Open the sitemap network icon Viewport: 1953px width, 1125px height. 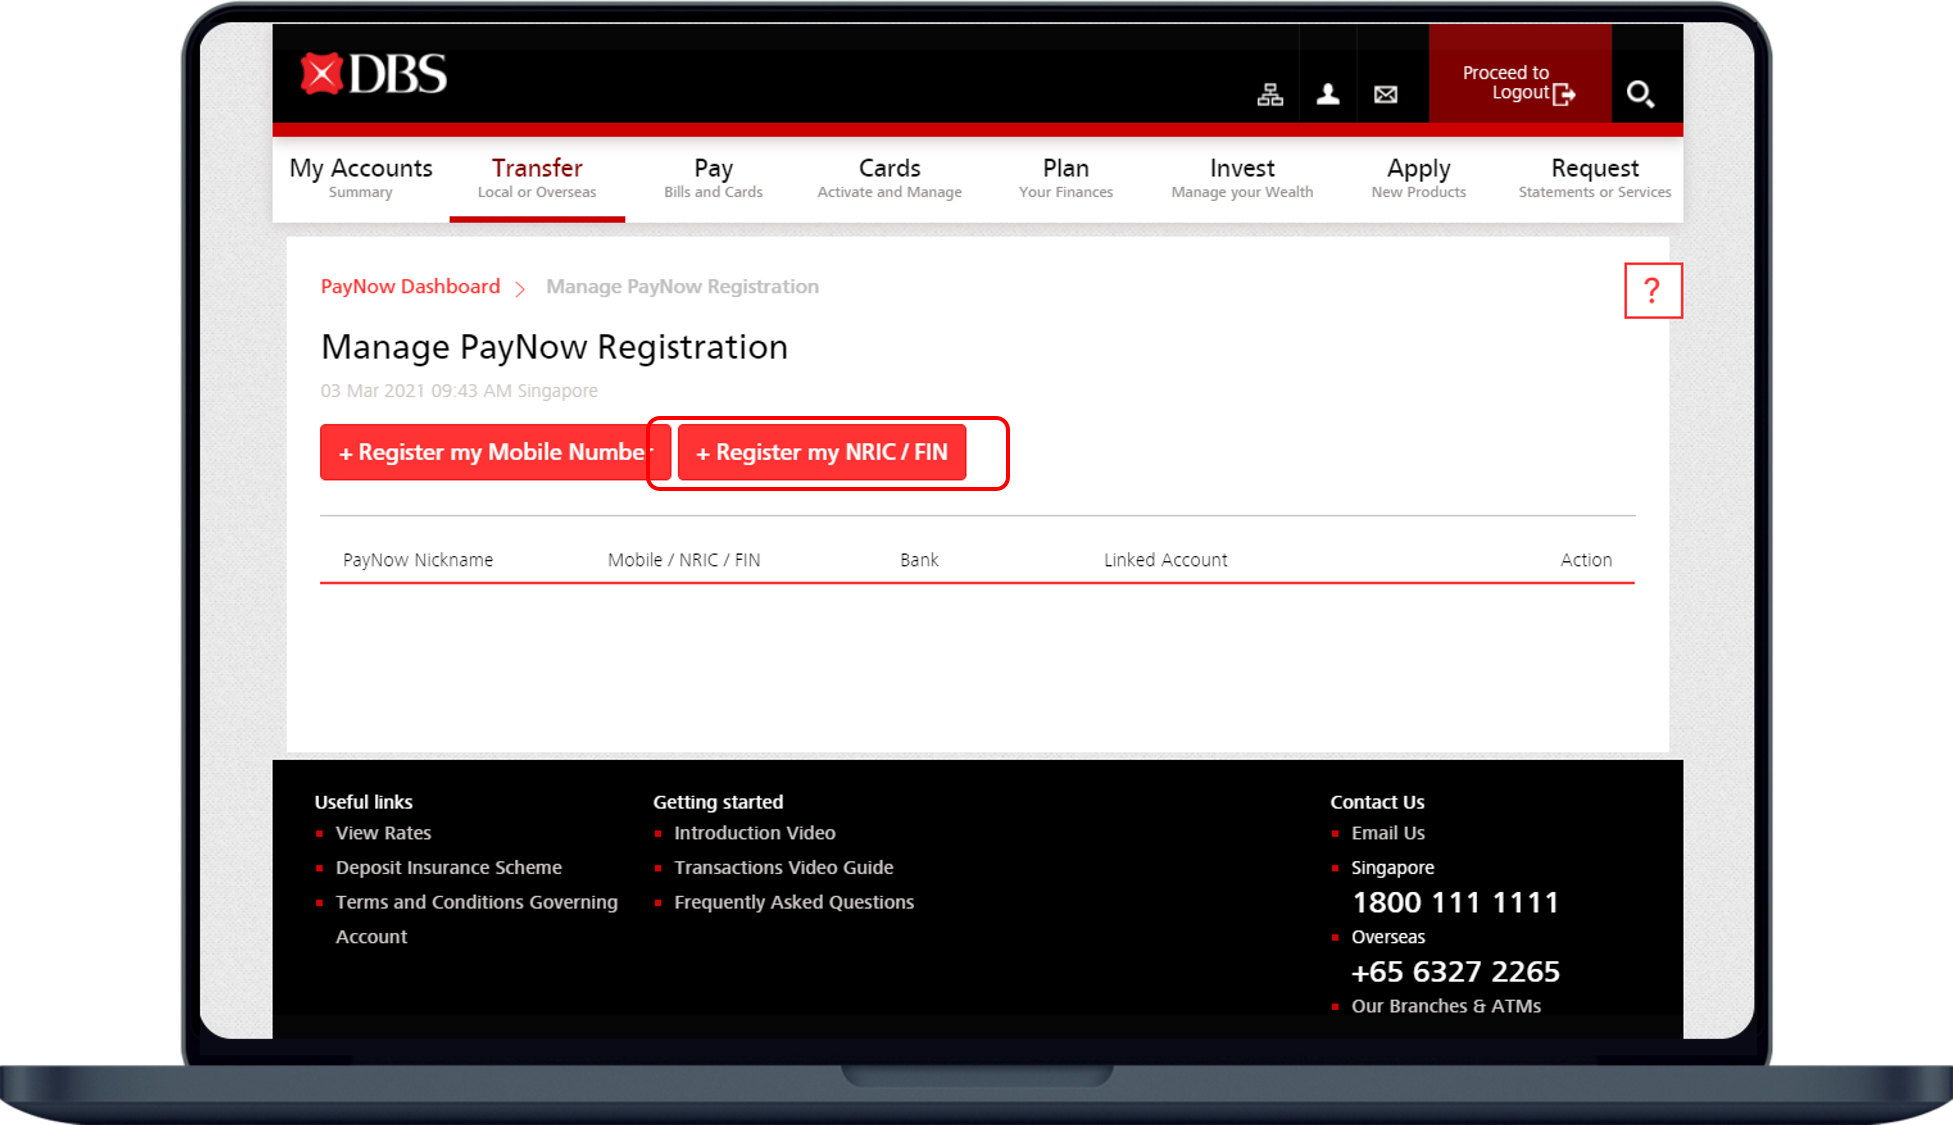coord(1270,94)
